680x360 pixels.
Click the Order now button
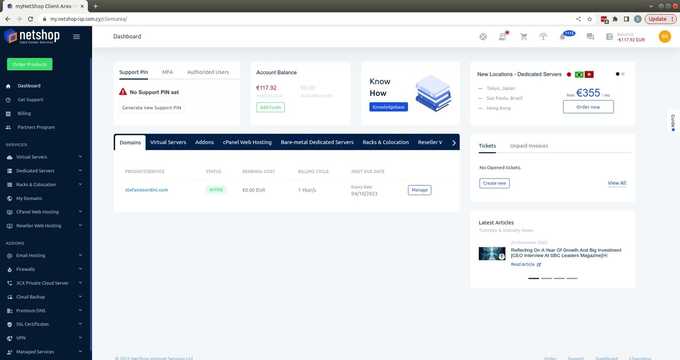(588, 107)
